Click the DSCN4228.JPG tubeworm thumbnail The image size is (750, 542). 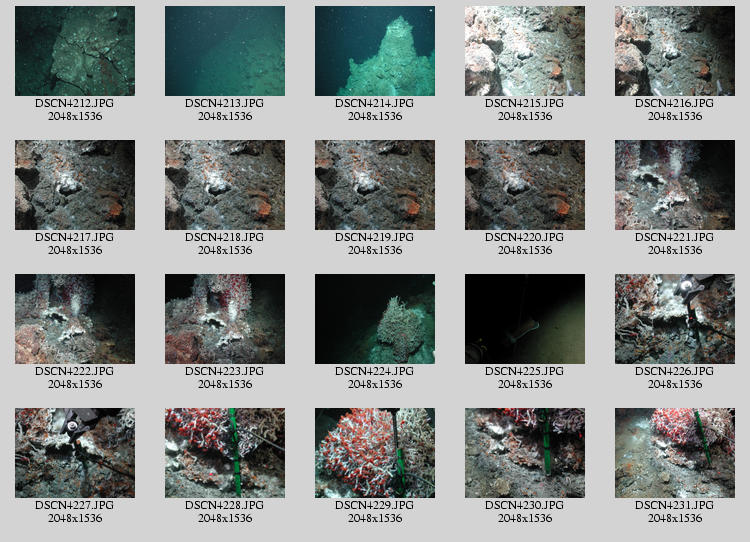tap(225, 453)
